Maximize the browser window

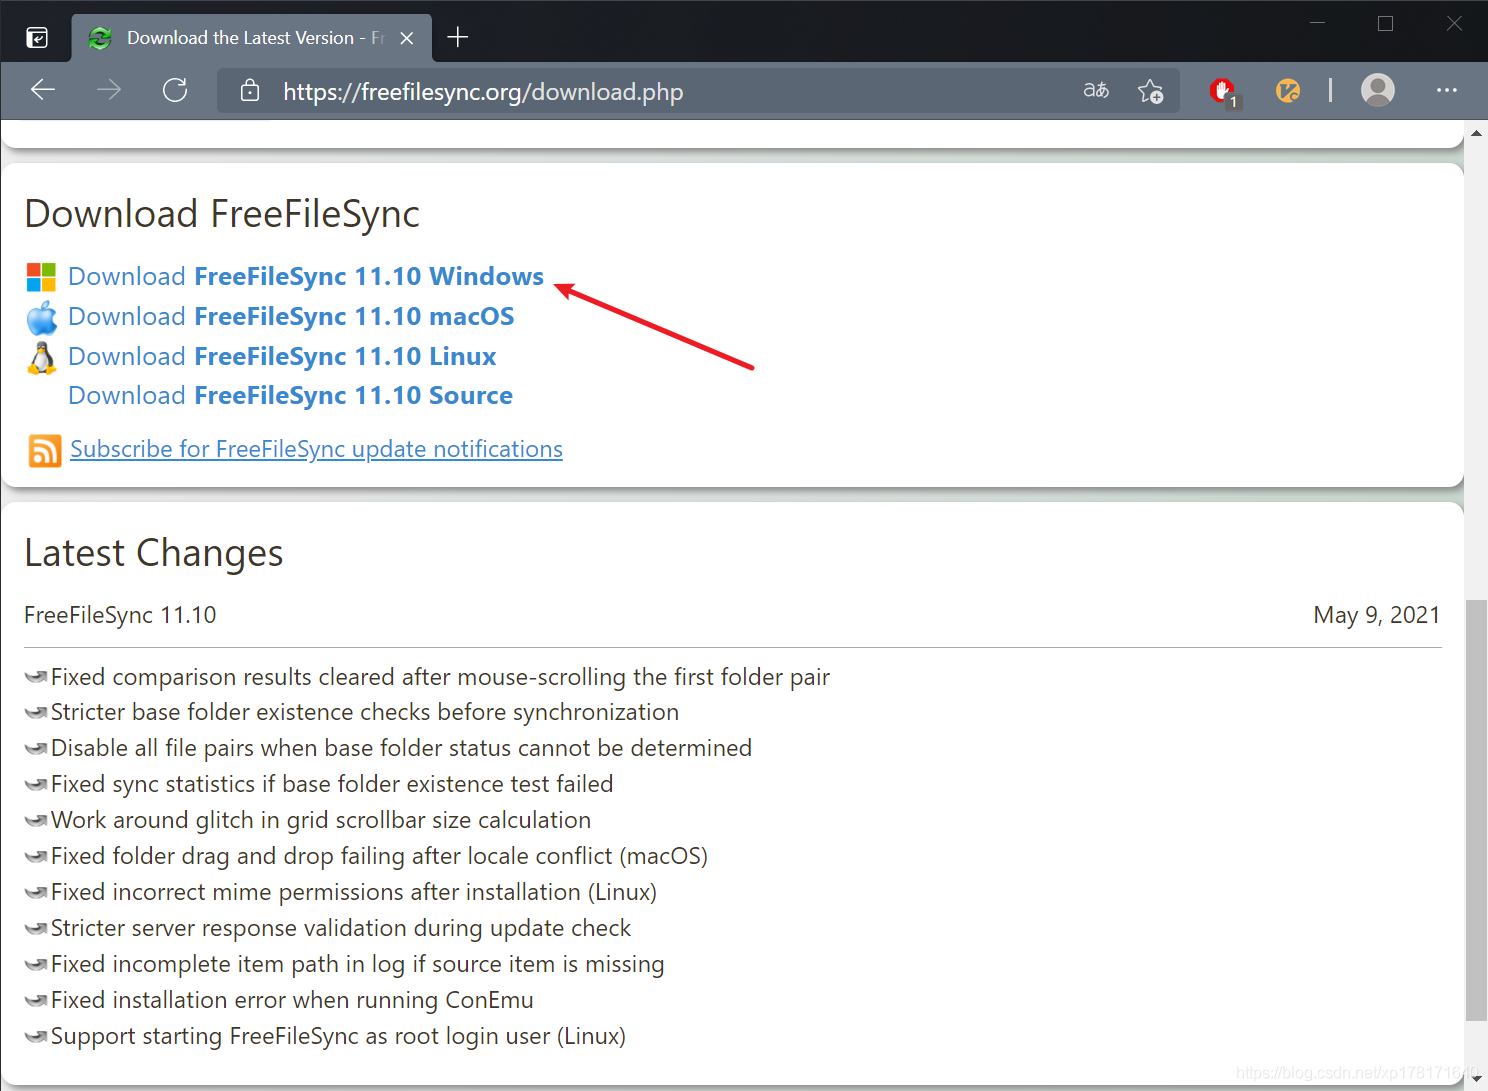(1385, 23)
